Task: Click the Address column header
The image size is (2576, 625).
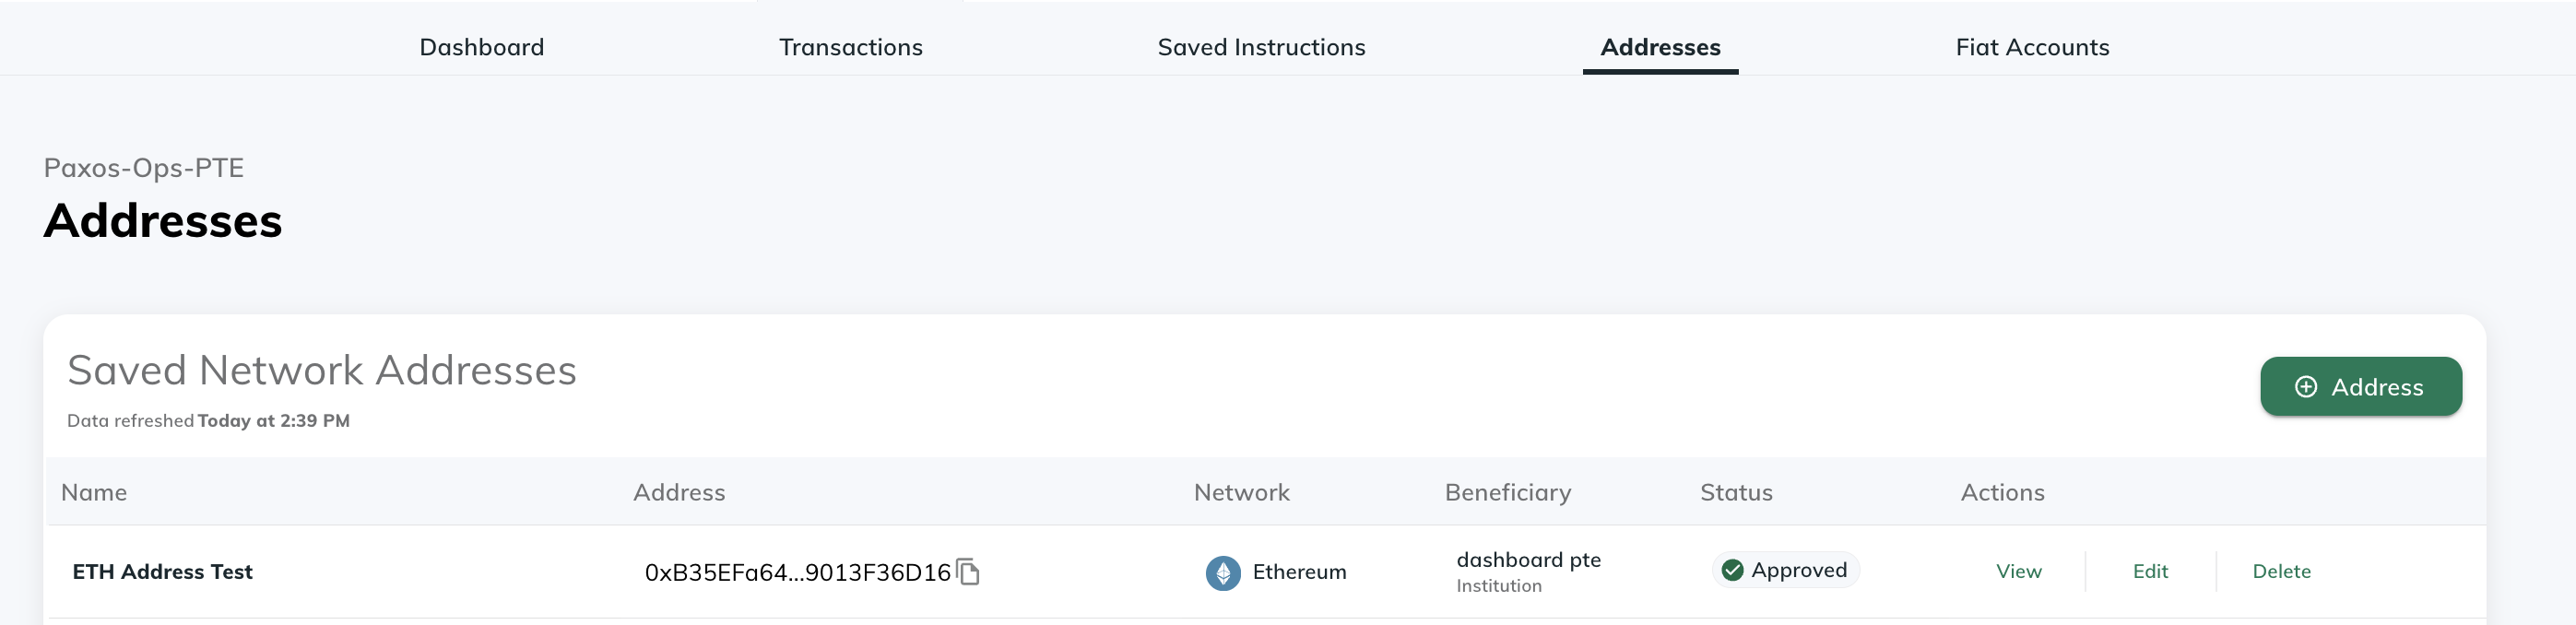Action: tap(679, 492)
